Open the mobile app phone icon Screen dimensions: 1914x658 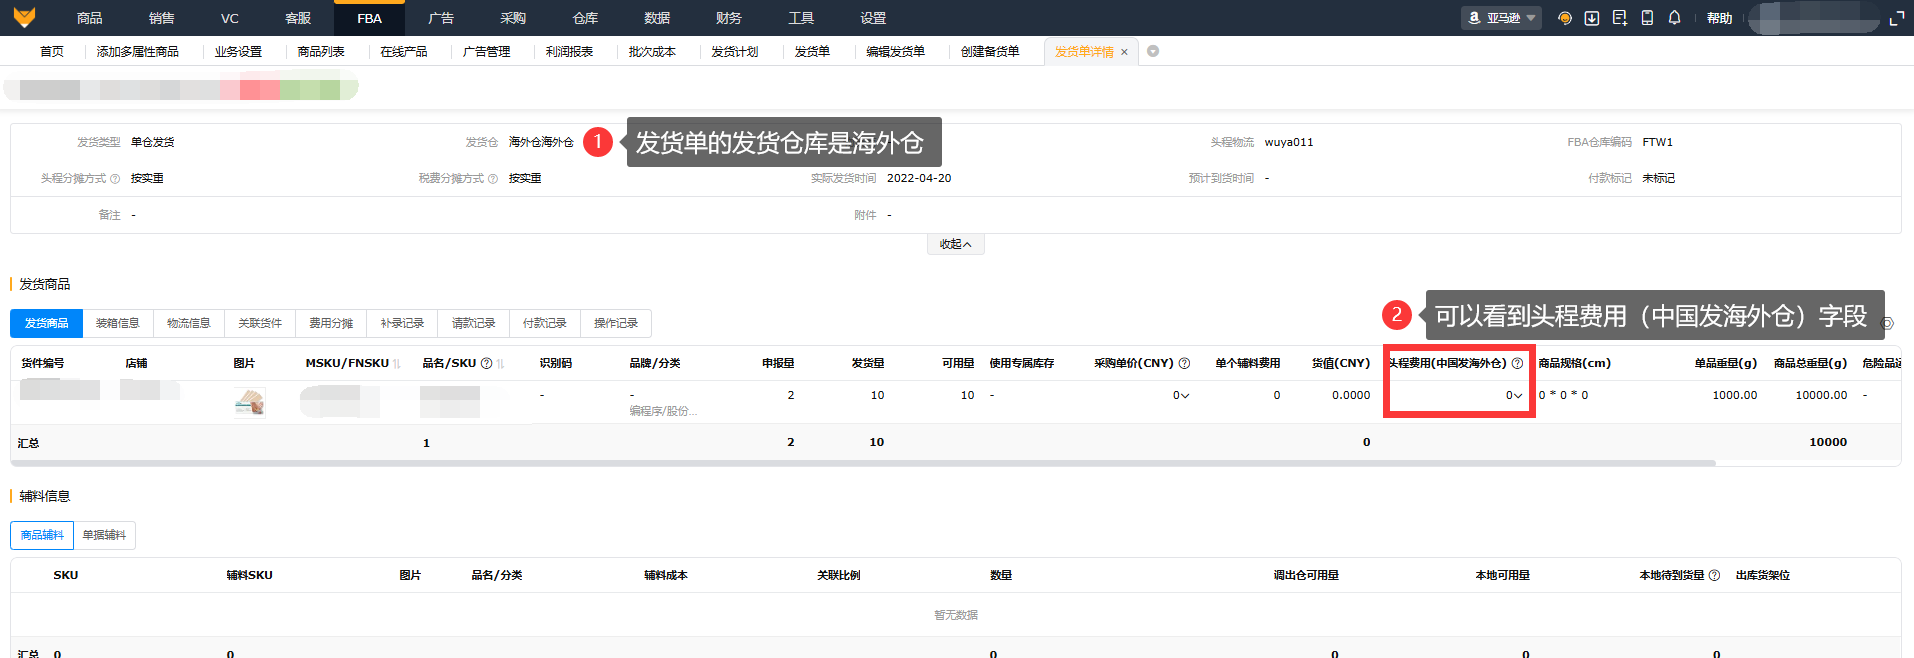[1647, 18]
